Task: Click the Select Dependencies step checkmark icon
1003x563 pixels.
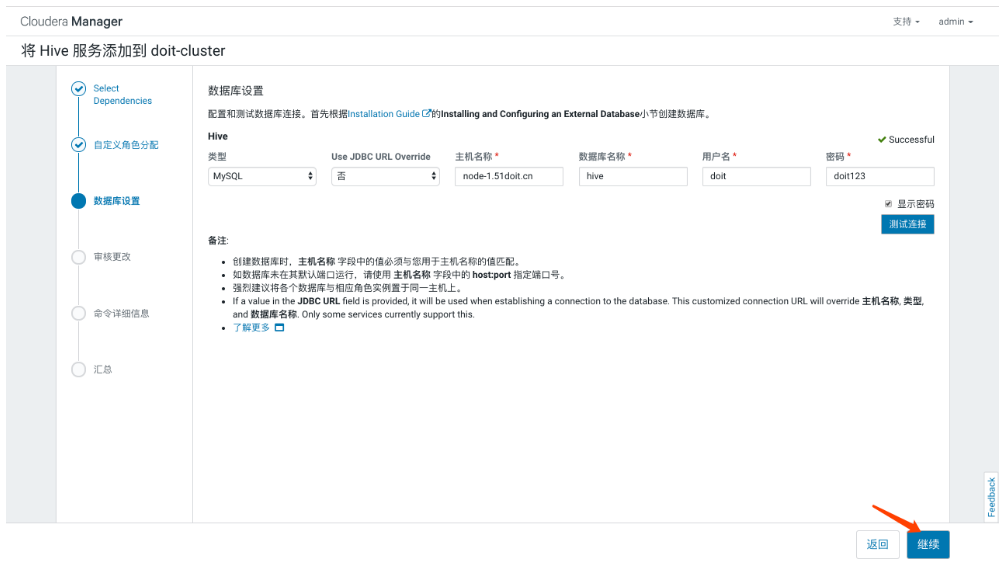Action: coord(78,88)
